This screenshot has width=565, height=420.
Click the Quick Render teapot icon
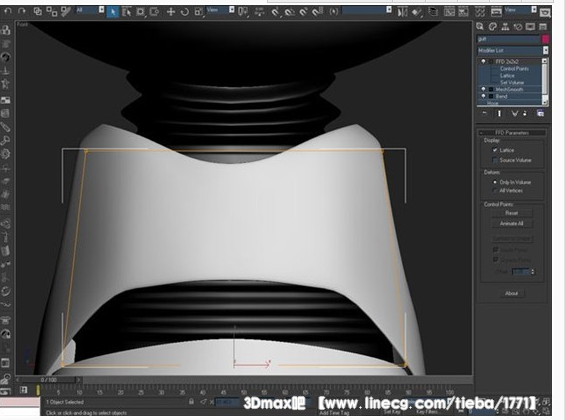tap(545, 13)
